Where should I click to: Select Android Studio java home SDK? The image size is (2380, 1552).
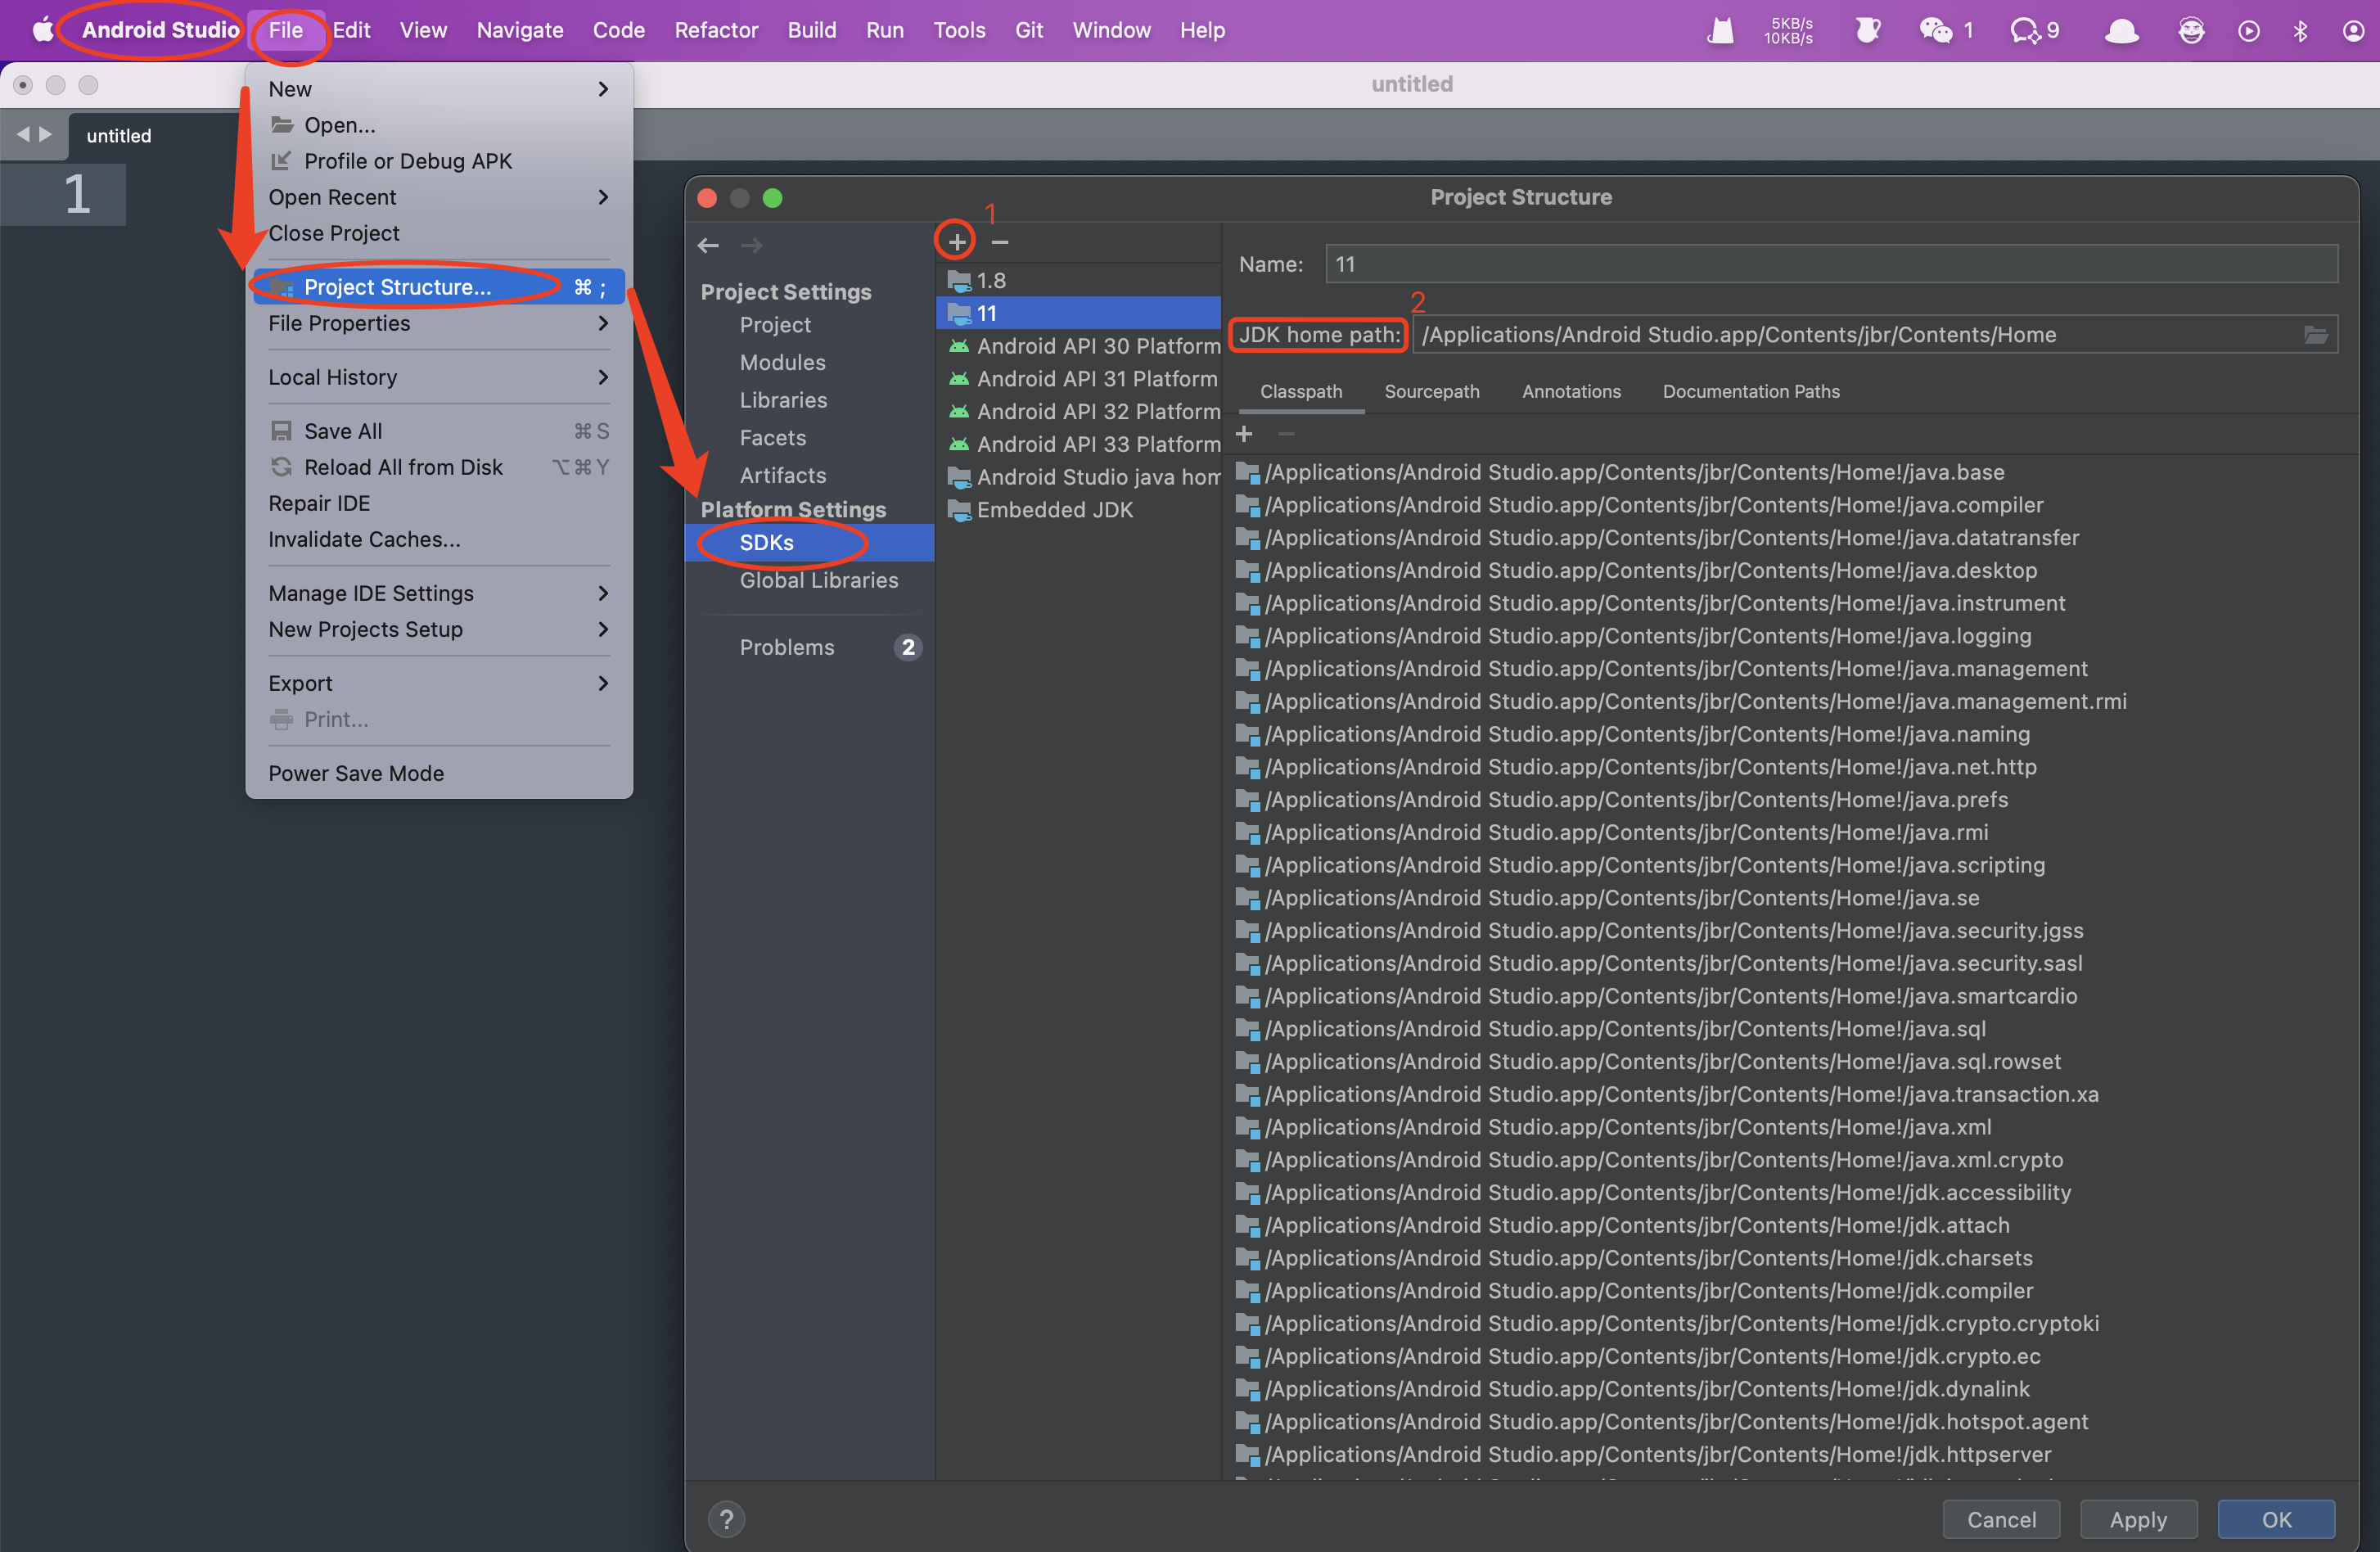pyautogui.click(x=1078, y=477)
